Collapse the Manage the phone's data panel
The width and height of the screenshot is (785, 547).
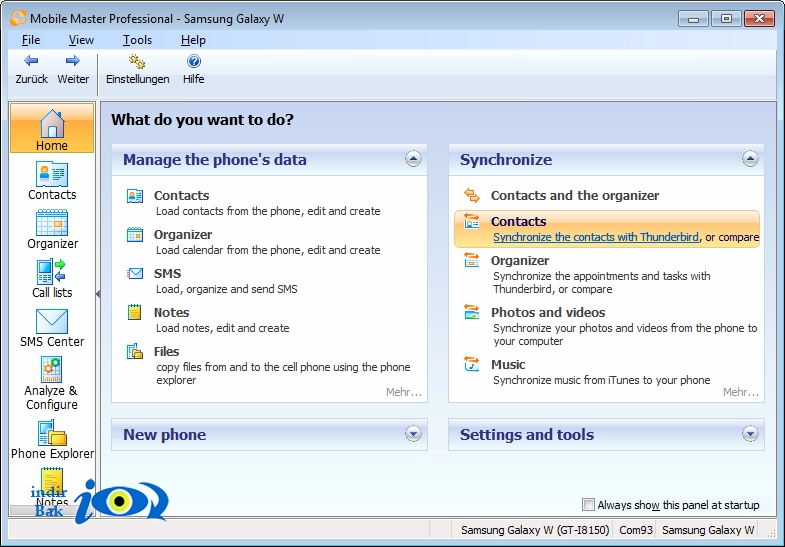(x=413, y=159)
